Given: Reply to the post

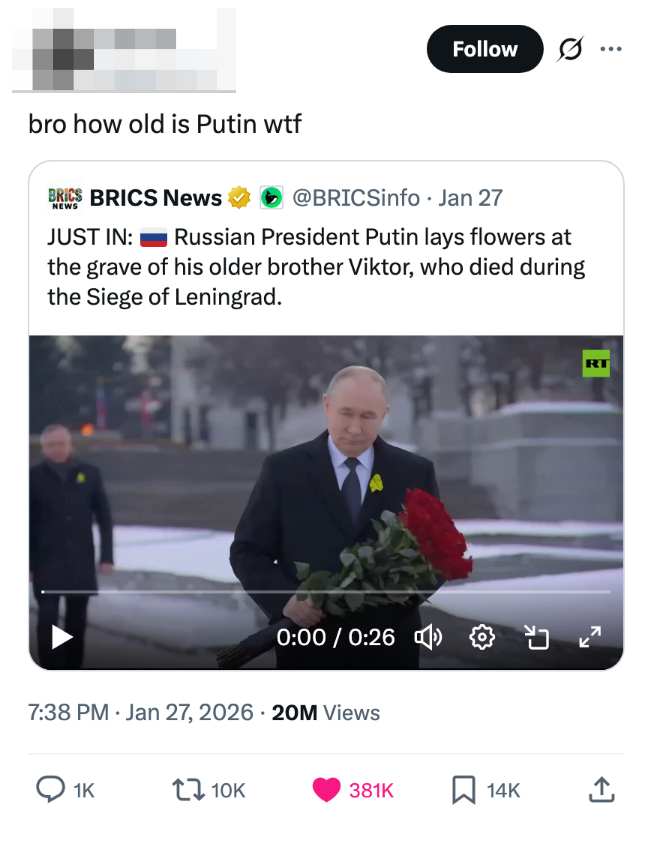Looking at the screenshot, I should pos(47,790).
